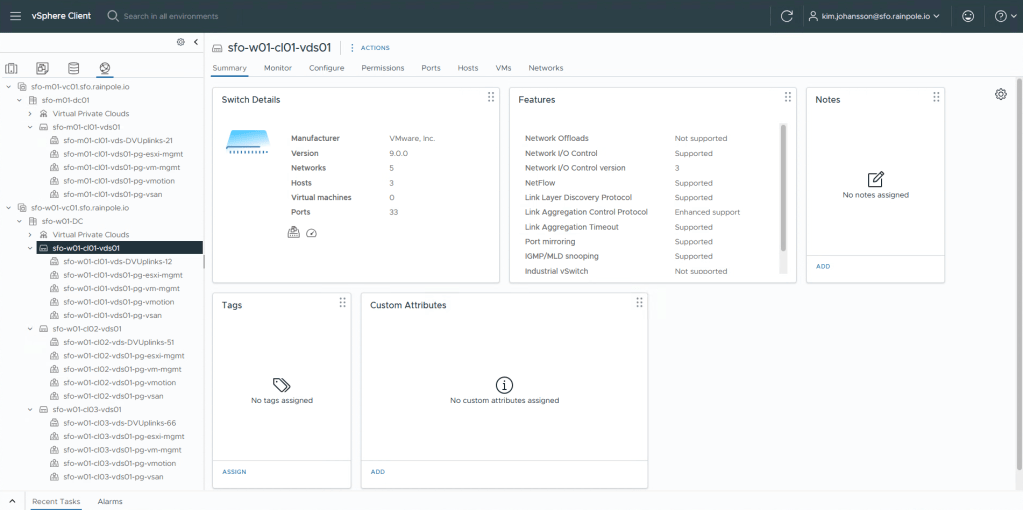Switch to Hosts and Clusters inventory view
Image resolution: width=1023 pixels, height=510 pixels.
click(12, 68)
